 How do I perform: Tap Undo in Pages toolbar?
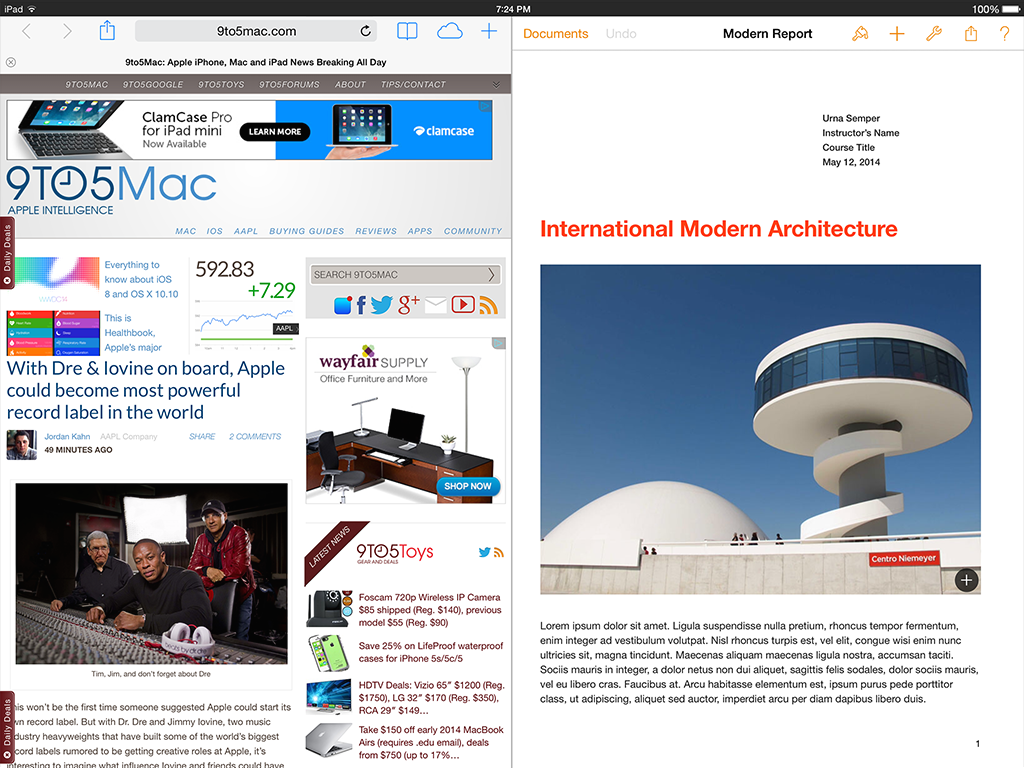tap(621, 34)
